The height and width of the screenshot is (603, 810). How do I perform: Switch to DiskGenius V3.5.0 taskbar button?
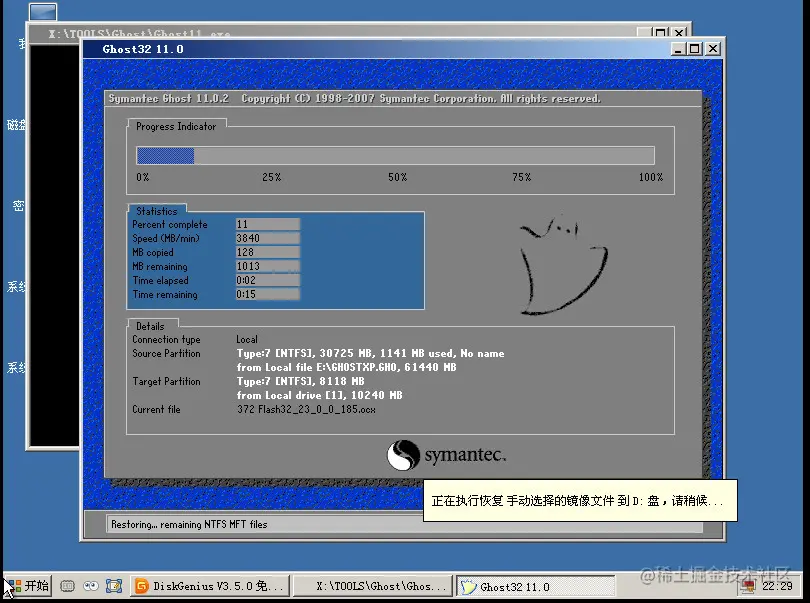point(210,586)
